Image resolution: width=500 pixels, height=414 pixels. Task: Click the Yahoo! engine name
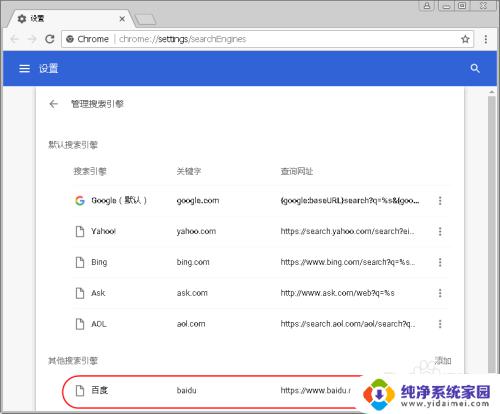coord(103,231)
